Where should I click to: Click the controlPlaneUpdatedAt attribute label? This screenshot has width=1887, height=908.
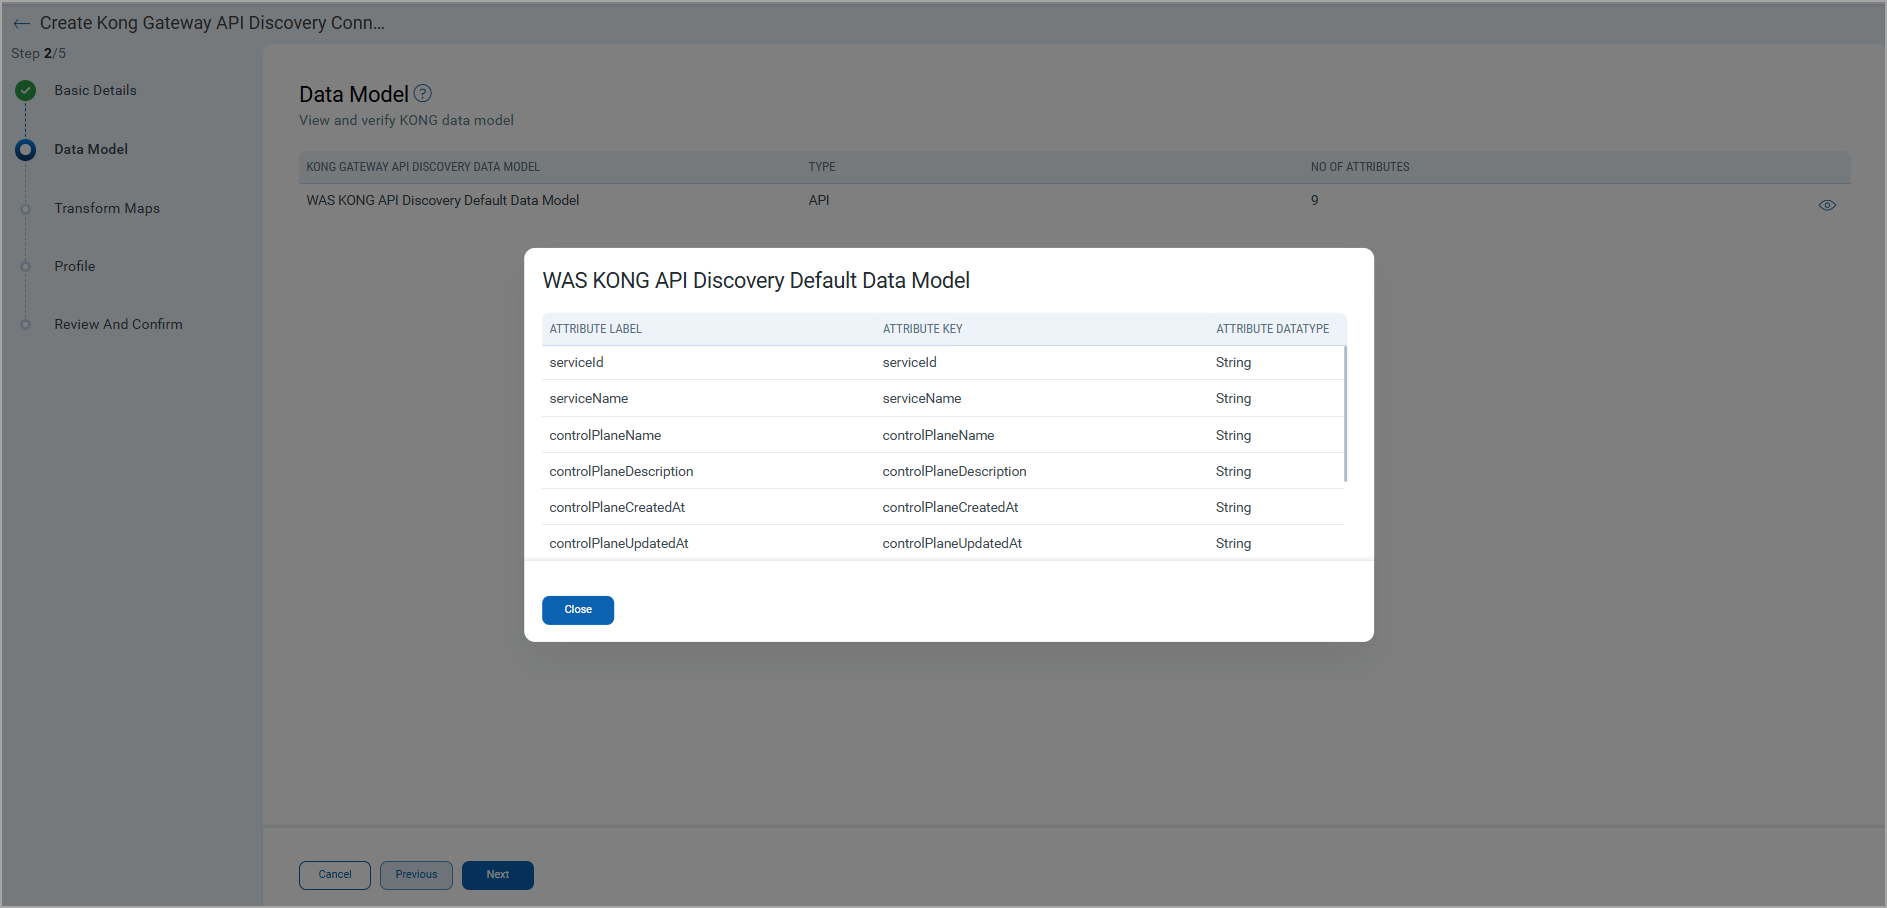tap(619, 543)
